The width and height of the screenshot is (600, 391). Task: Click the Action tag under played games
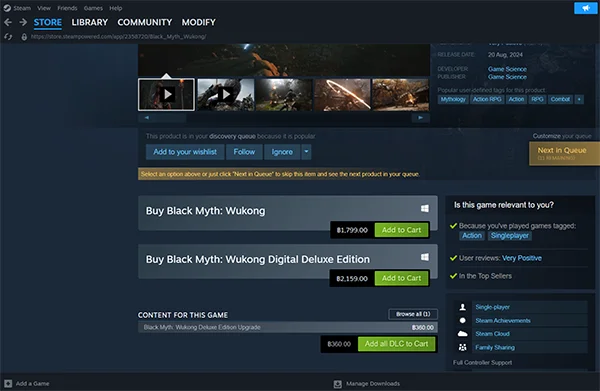472,236
